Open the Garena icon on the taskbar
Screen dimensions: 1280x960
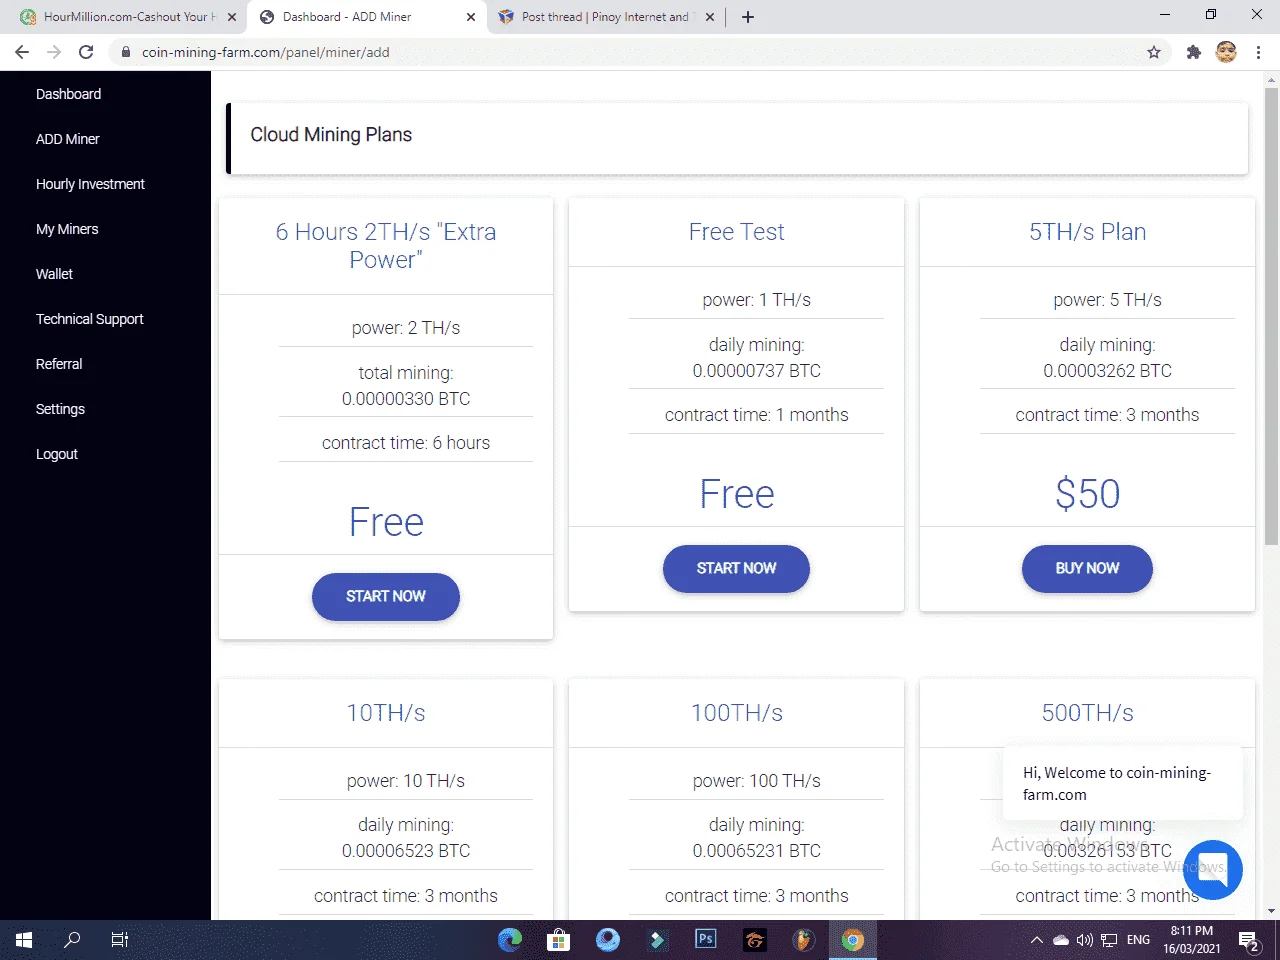755,940
